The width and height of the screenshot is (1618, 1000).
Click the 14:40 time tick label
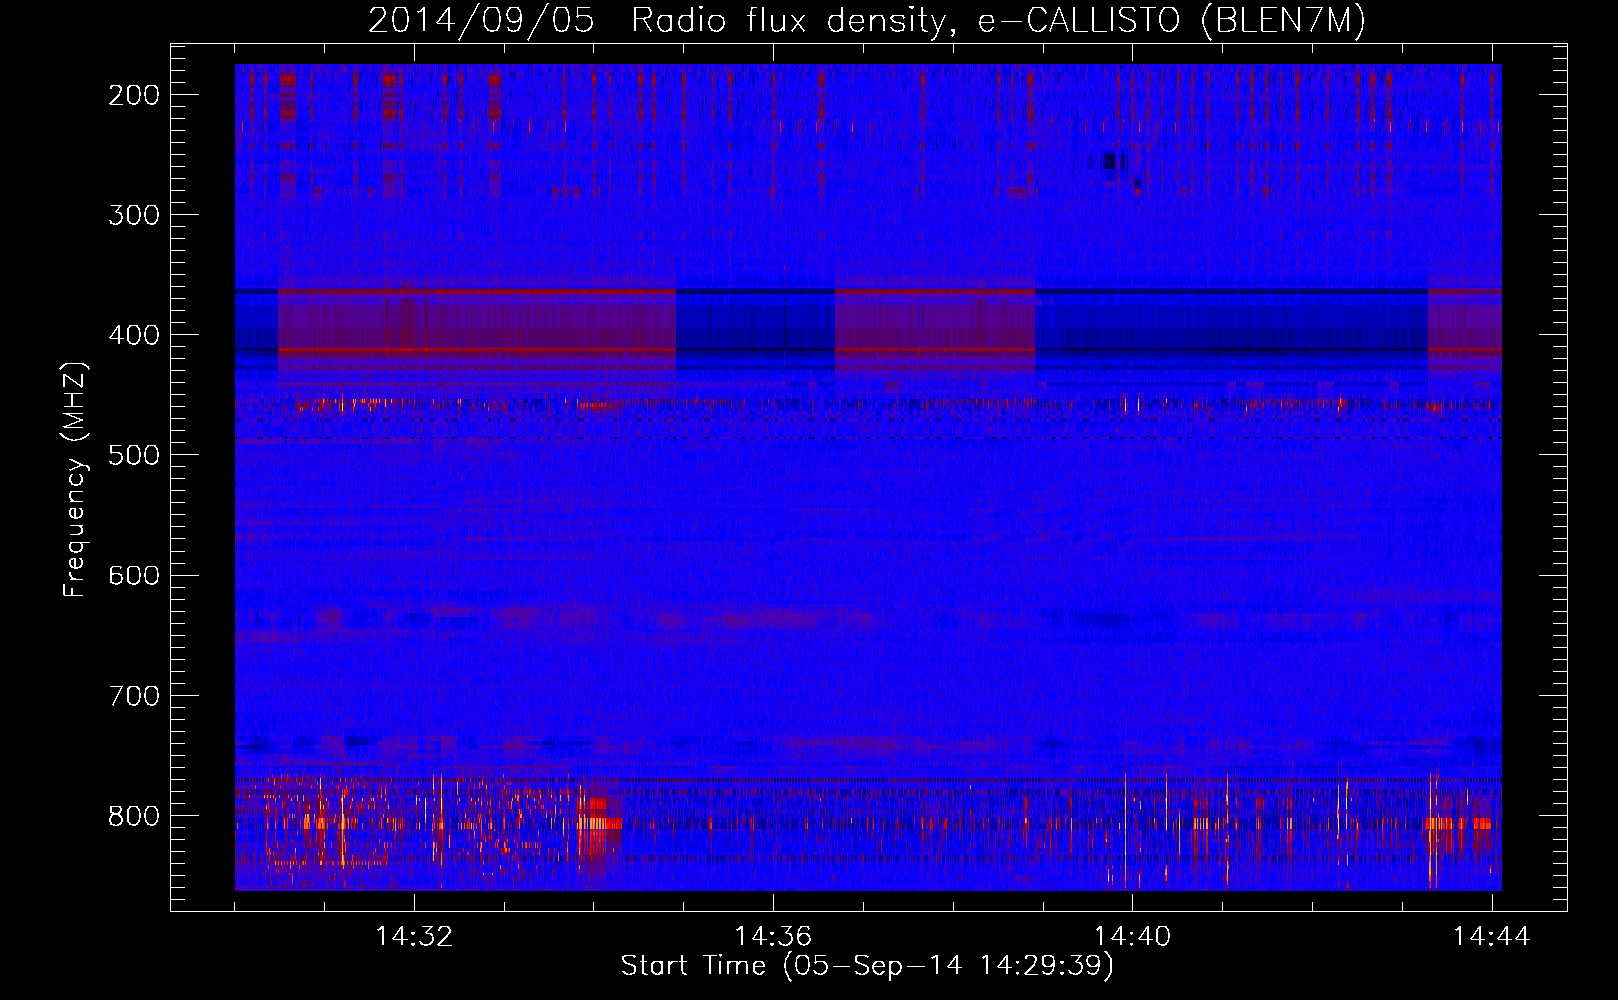1133,937
